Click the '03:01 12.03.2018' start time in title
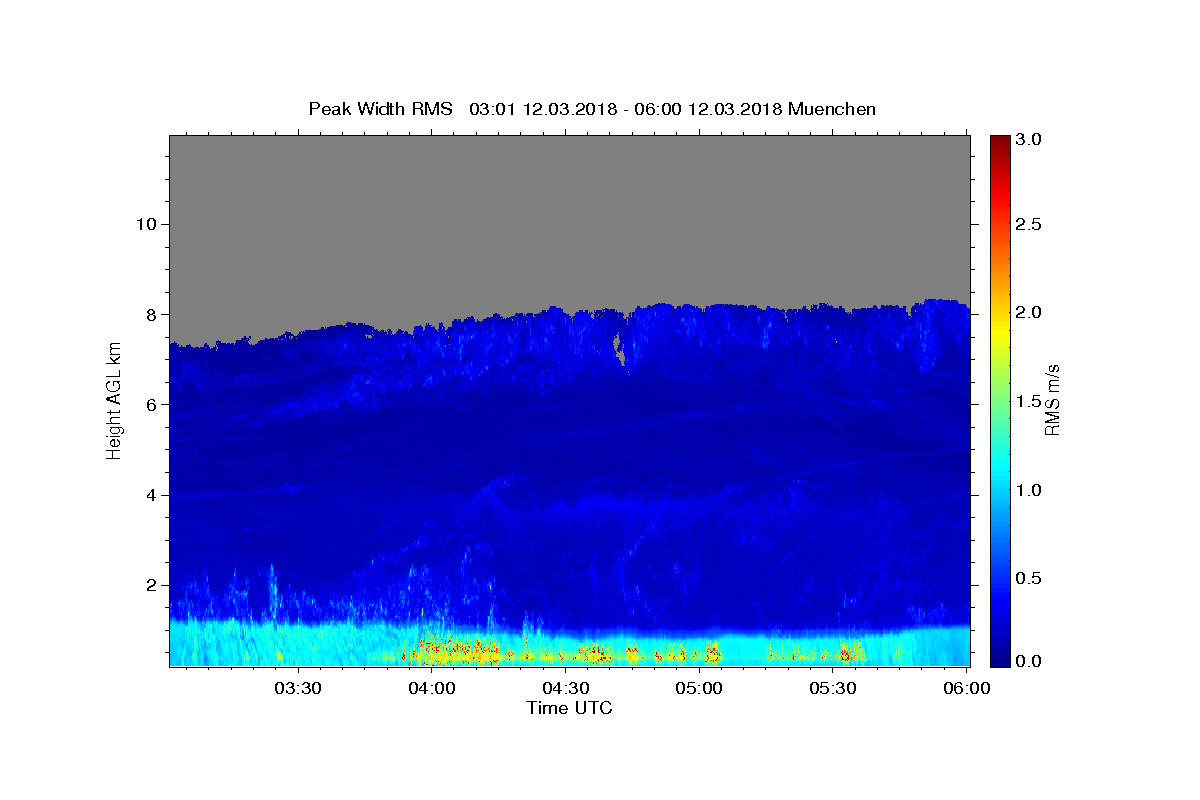Image resolution: width=1200 pixels, height=800 pixels. (543, 109)
